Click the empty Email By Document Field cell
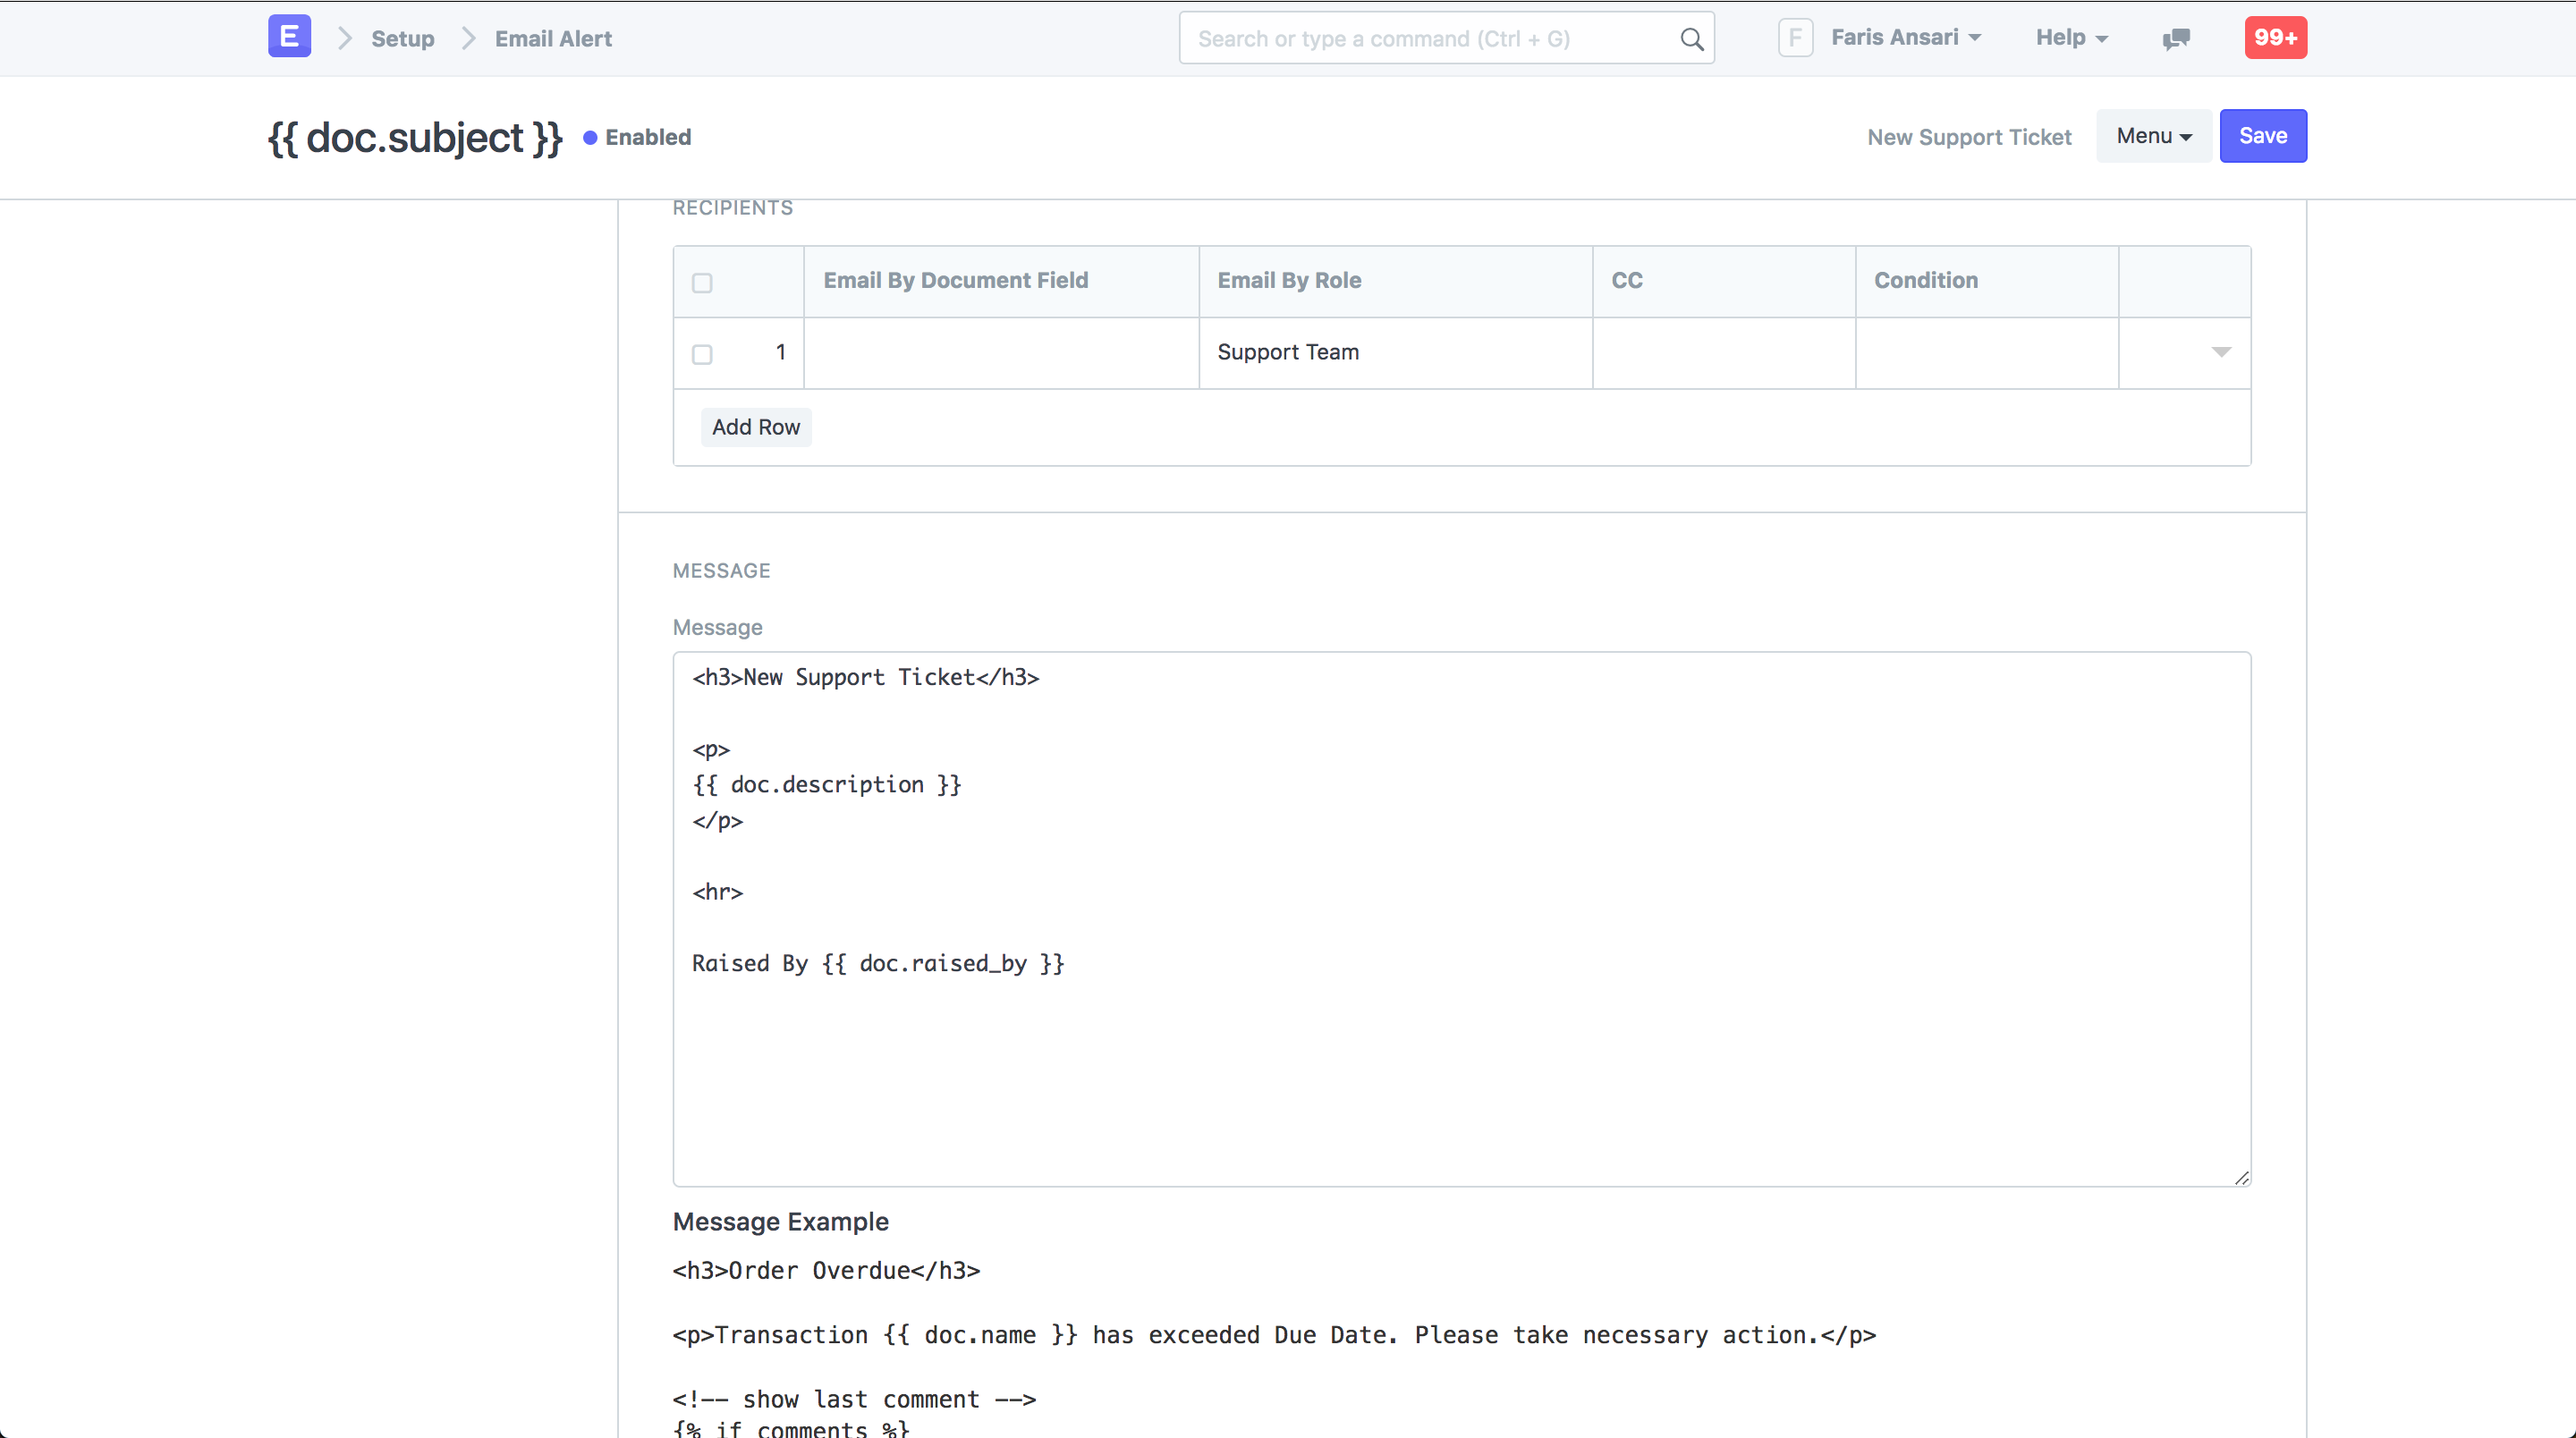The image size is (2576, 1438). click(x=1001, y=353)
